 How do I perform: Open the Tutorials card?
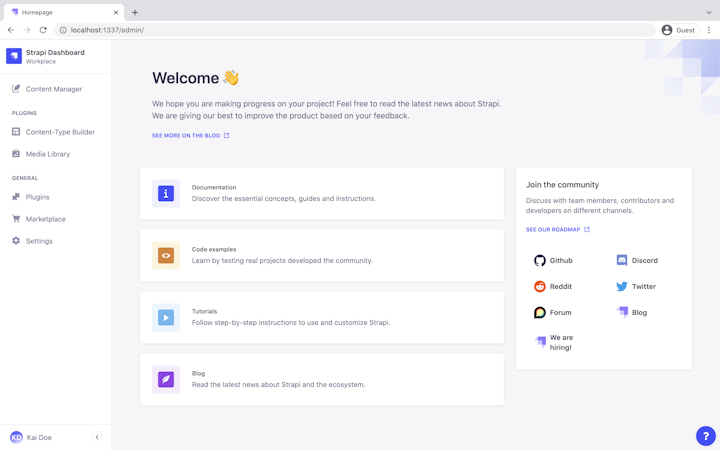point(322,317)
